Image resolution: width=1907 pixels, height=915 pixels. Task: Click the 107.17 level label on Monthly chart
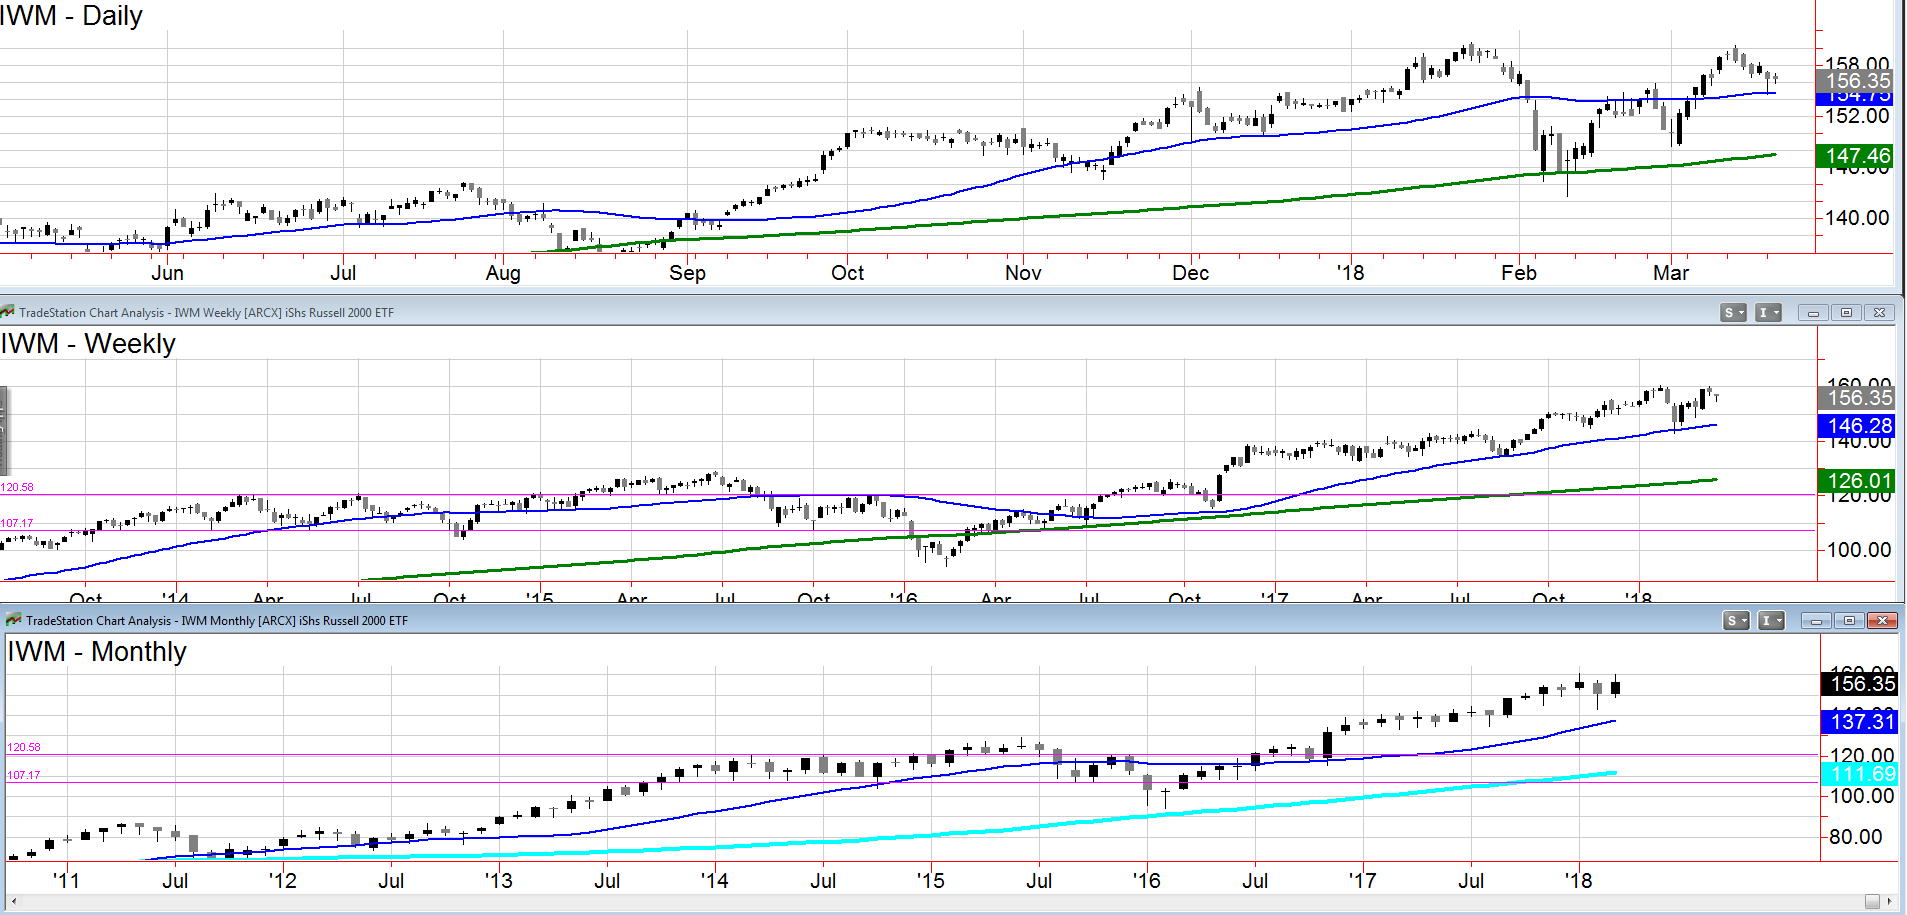pos(24,776)
